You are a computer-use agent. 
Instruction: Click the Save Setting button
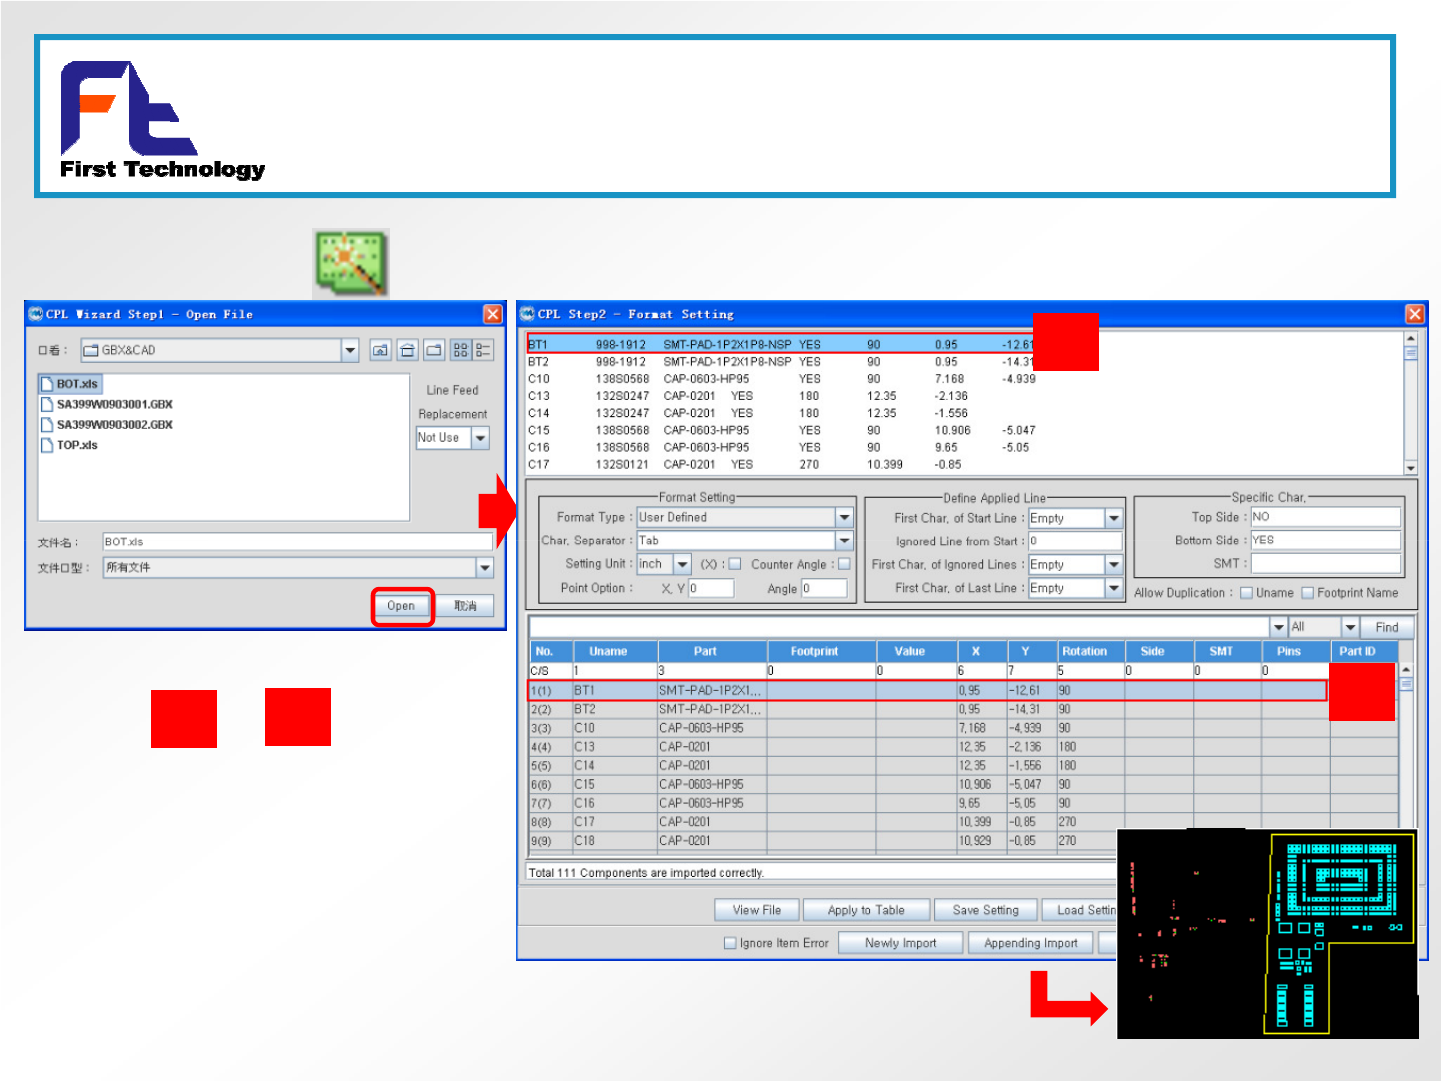point(986,910)
